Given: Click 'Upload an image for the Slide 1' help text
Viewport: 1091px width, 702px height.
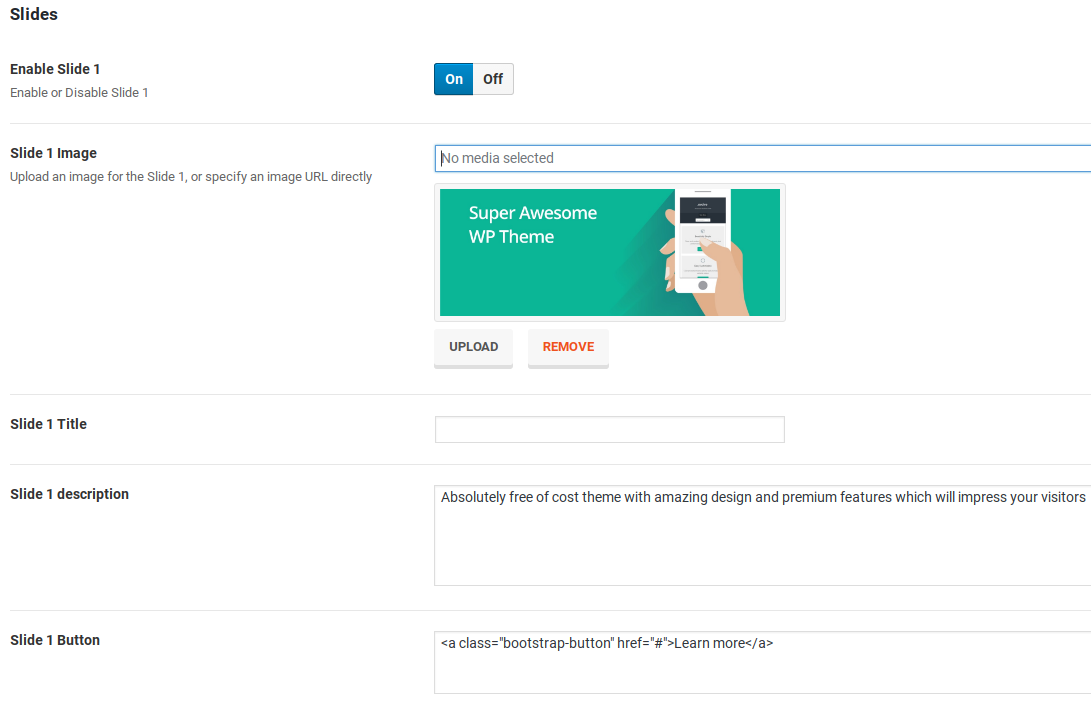Looking at the screenshot, I should point(191,177).
